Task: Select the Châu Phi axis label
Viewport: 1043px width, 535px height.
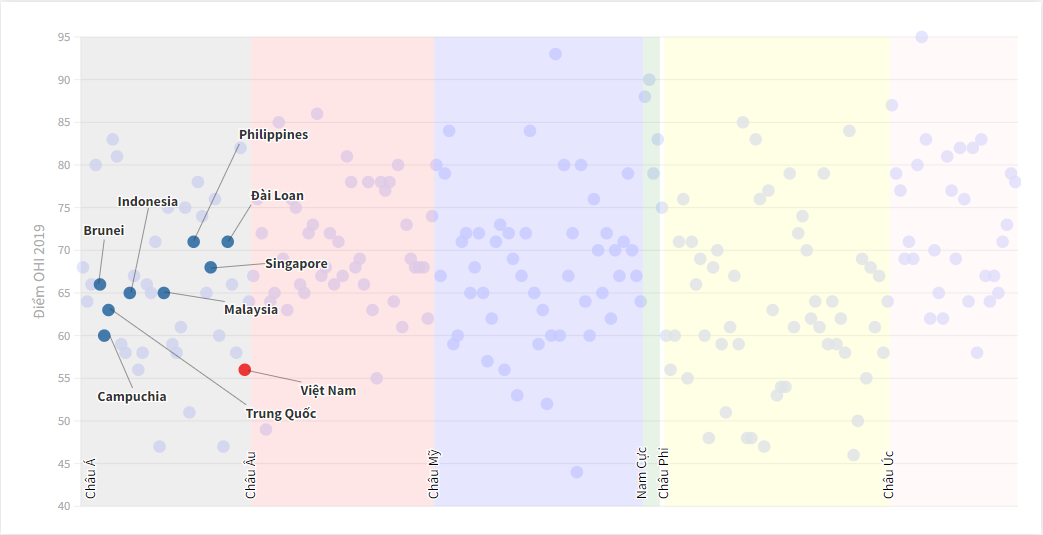Action: pos(663,473)
